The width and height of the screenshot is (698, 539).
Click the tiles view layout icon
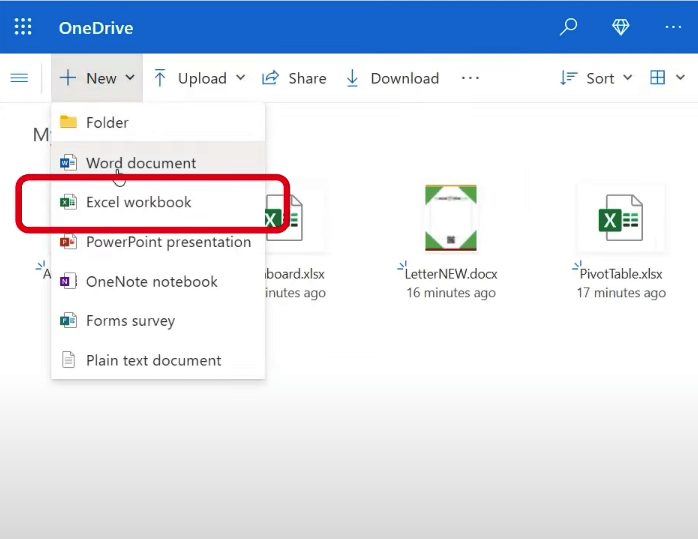point(657,77)
